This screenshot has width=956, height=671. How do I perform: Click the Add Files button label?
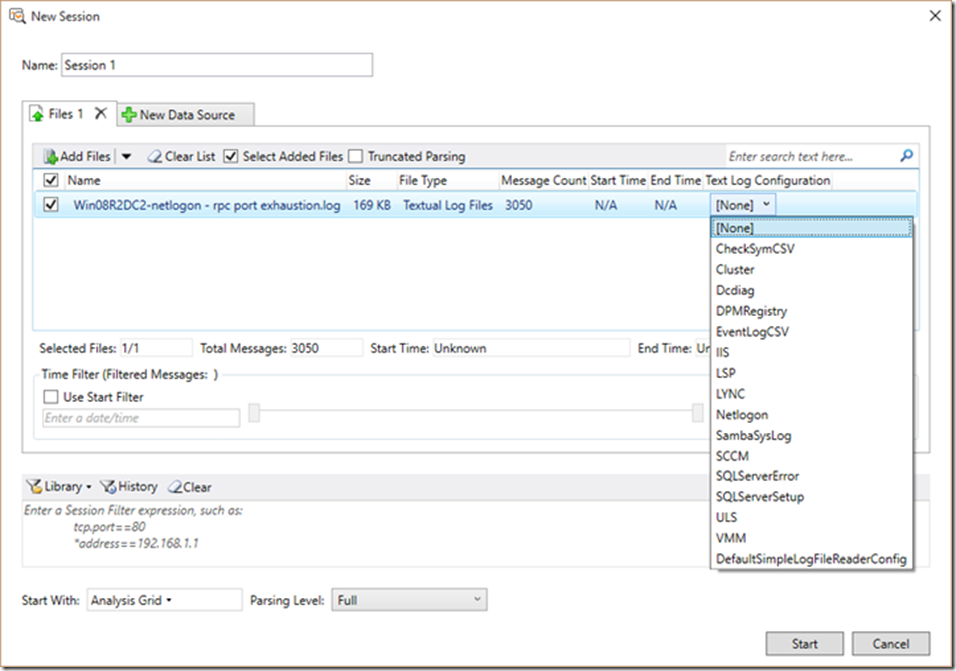(x=85, y=157)
